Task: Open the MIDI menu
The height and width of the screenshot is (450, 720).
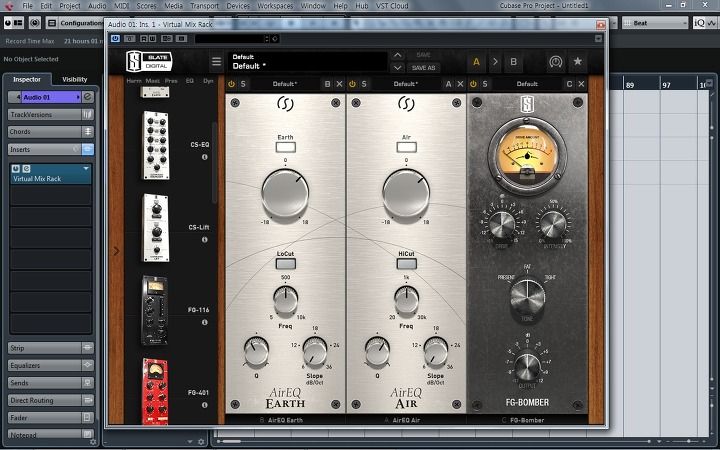Action: coord(121,6)
